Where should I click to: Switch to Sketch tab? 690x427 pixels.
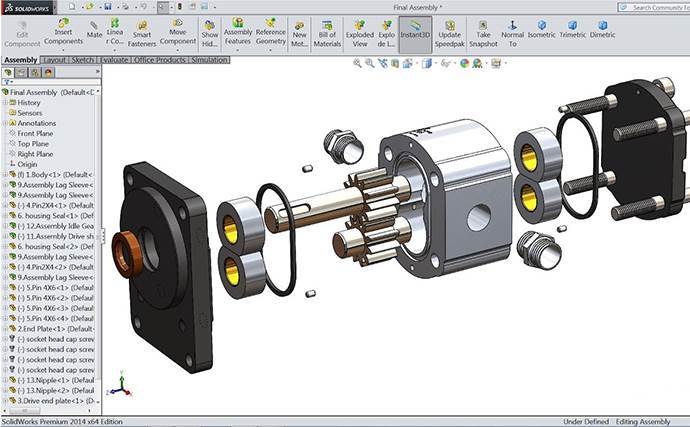(x=82, y=60)
